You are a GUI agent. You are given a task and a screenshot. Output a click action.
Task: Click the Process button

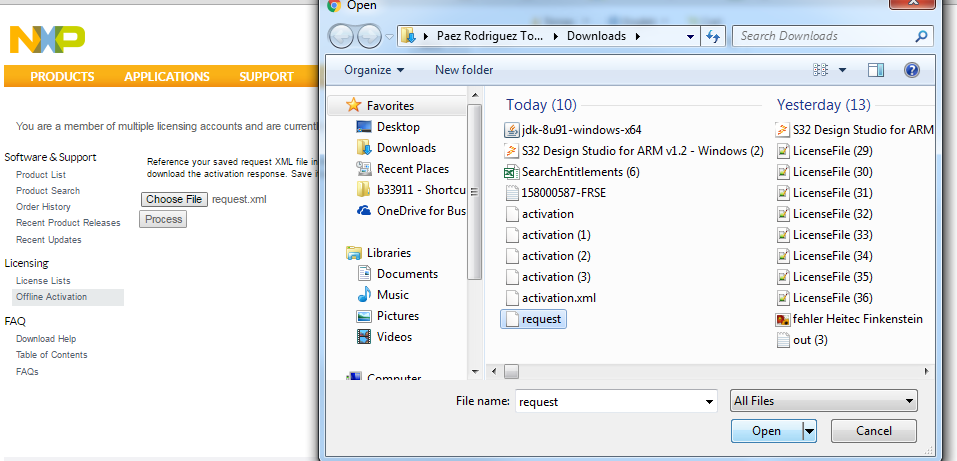click(163, 219)
